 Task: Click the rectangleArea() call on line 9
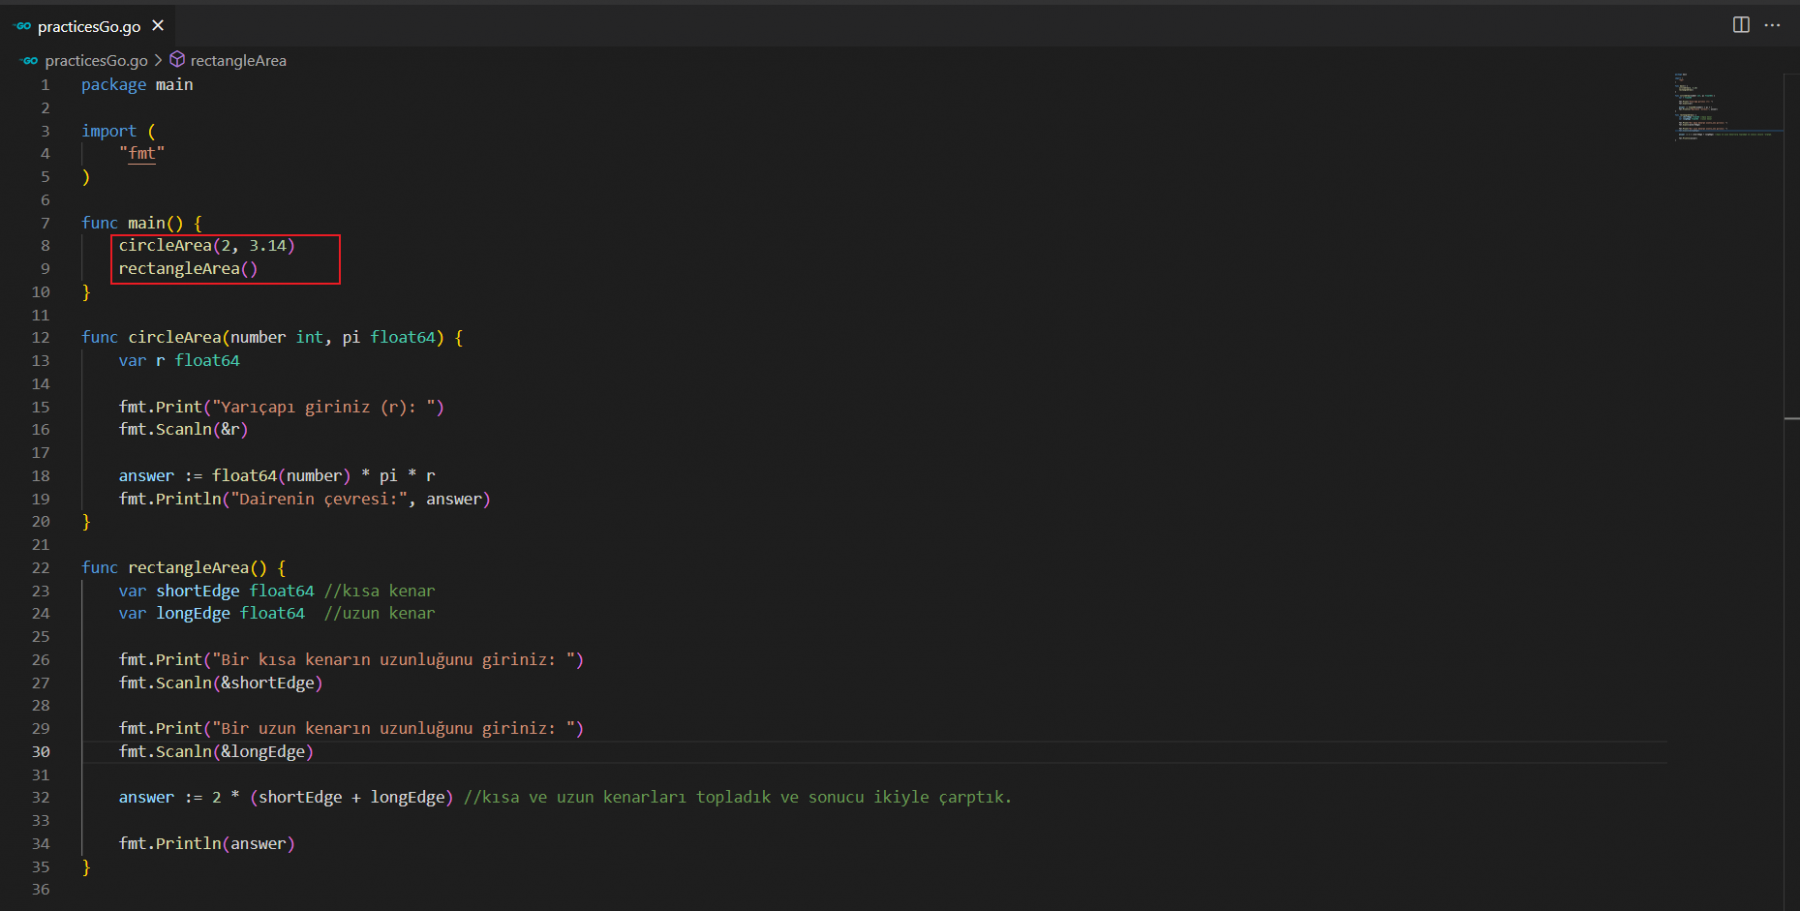(188, 269)
